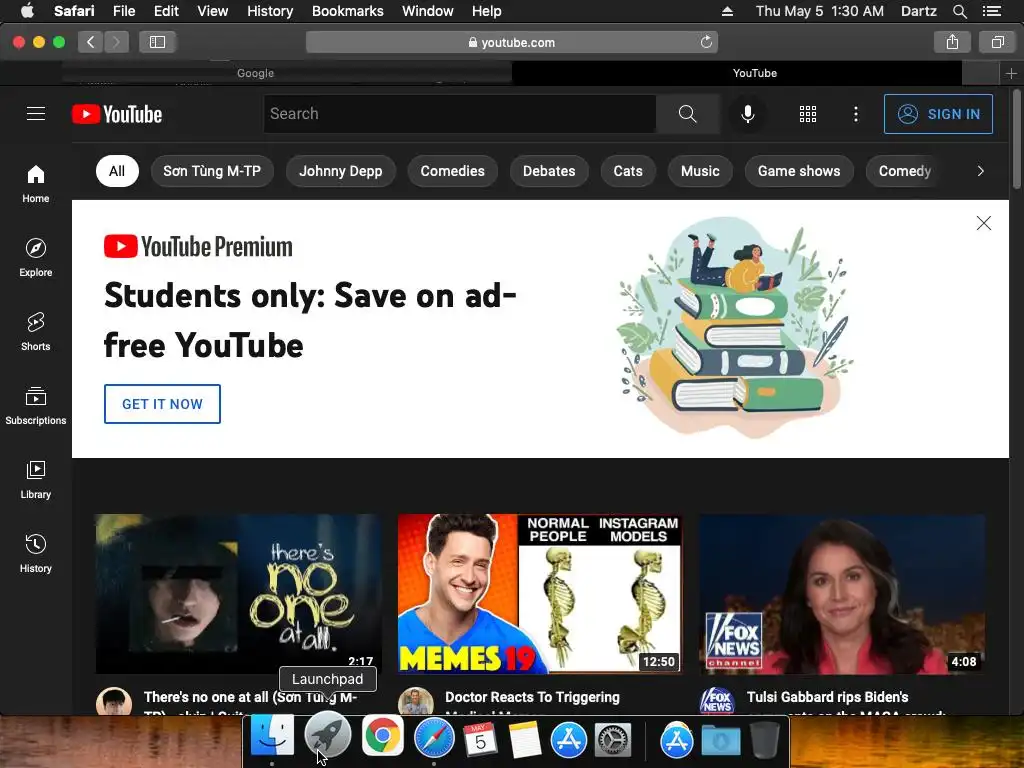This screenshot has width=1024, height=768.
Task: Go to Home in sidebar
Action: point(36,184)
